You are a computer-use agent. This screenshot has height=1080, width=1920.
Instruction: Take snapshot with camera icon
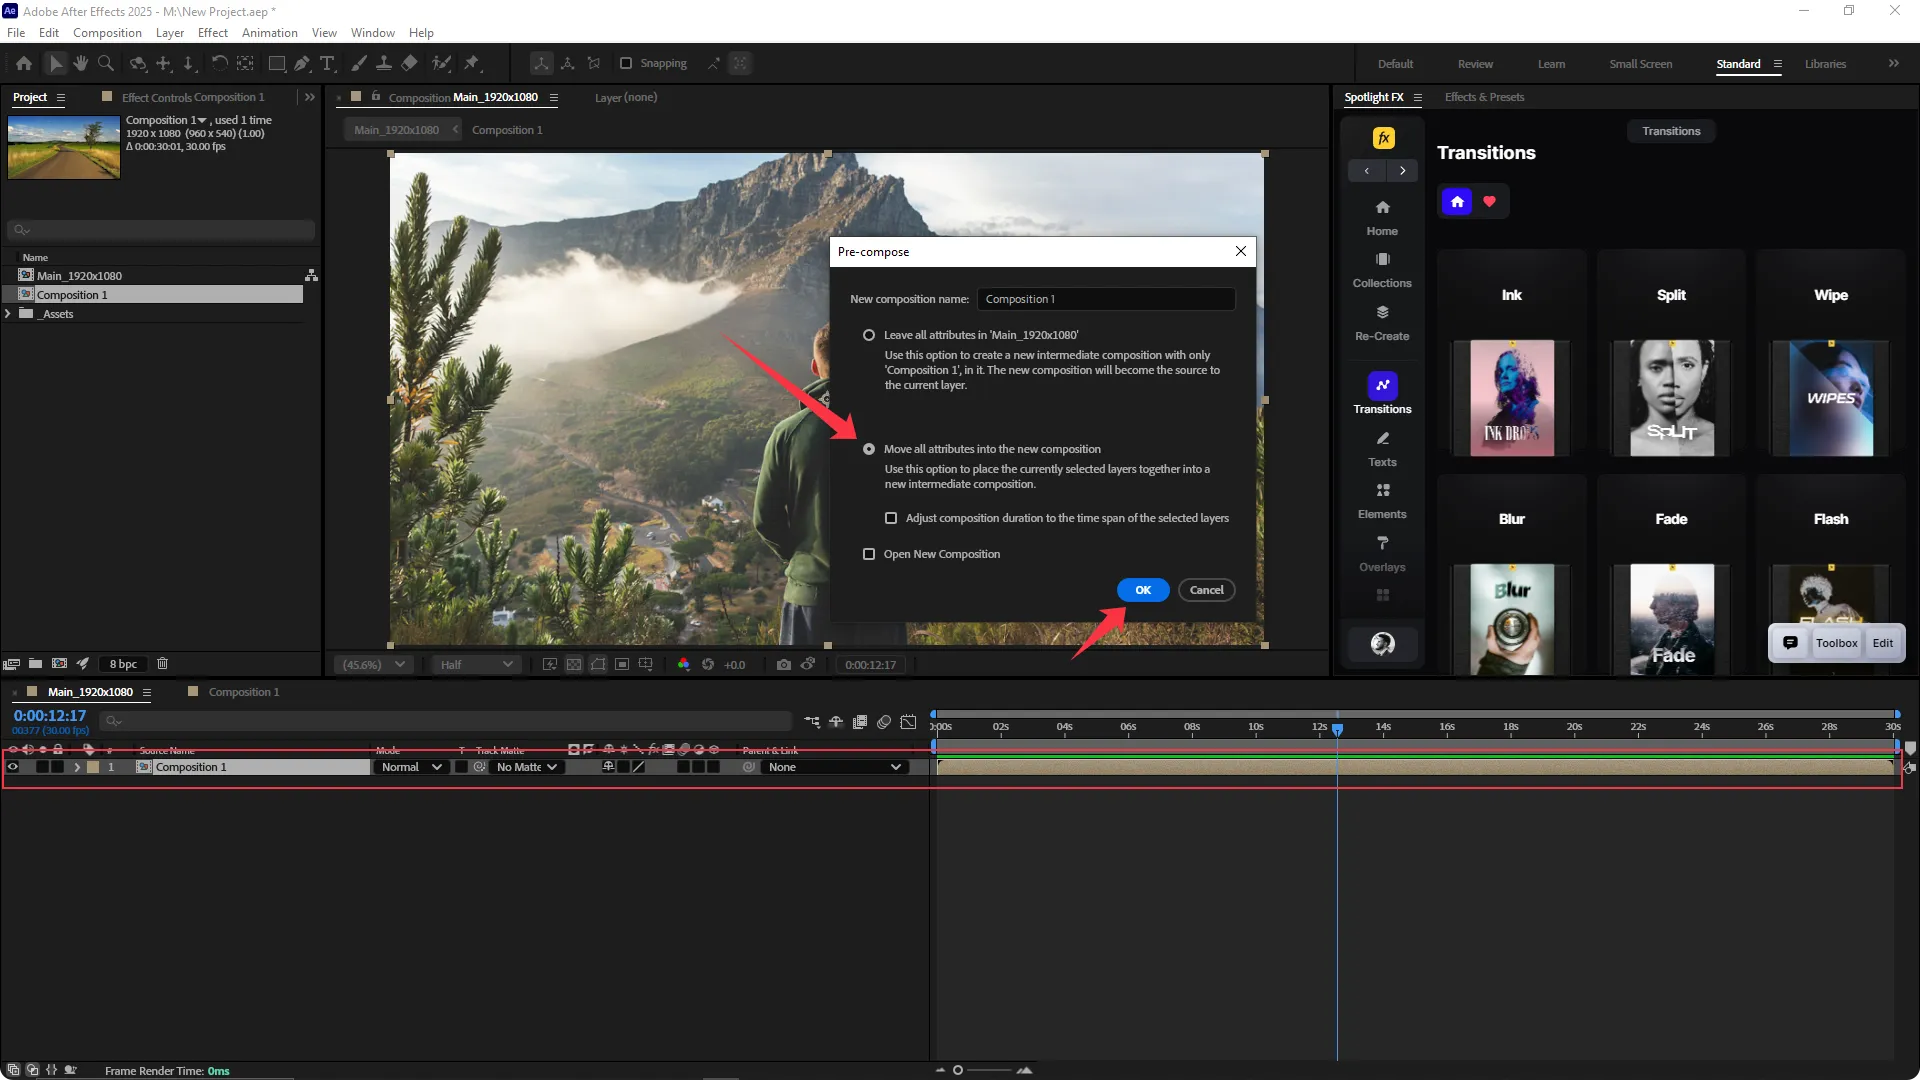pyautogui.click(x=783, y=664)
